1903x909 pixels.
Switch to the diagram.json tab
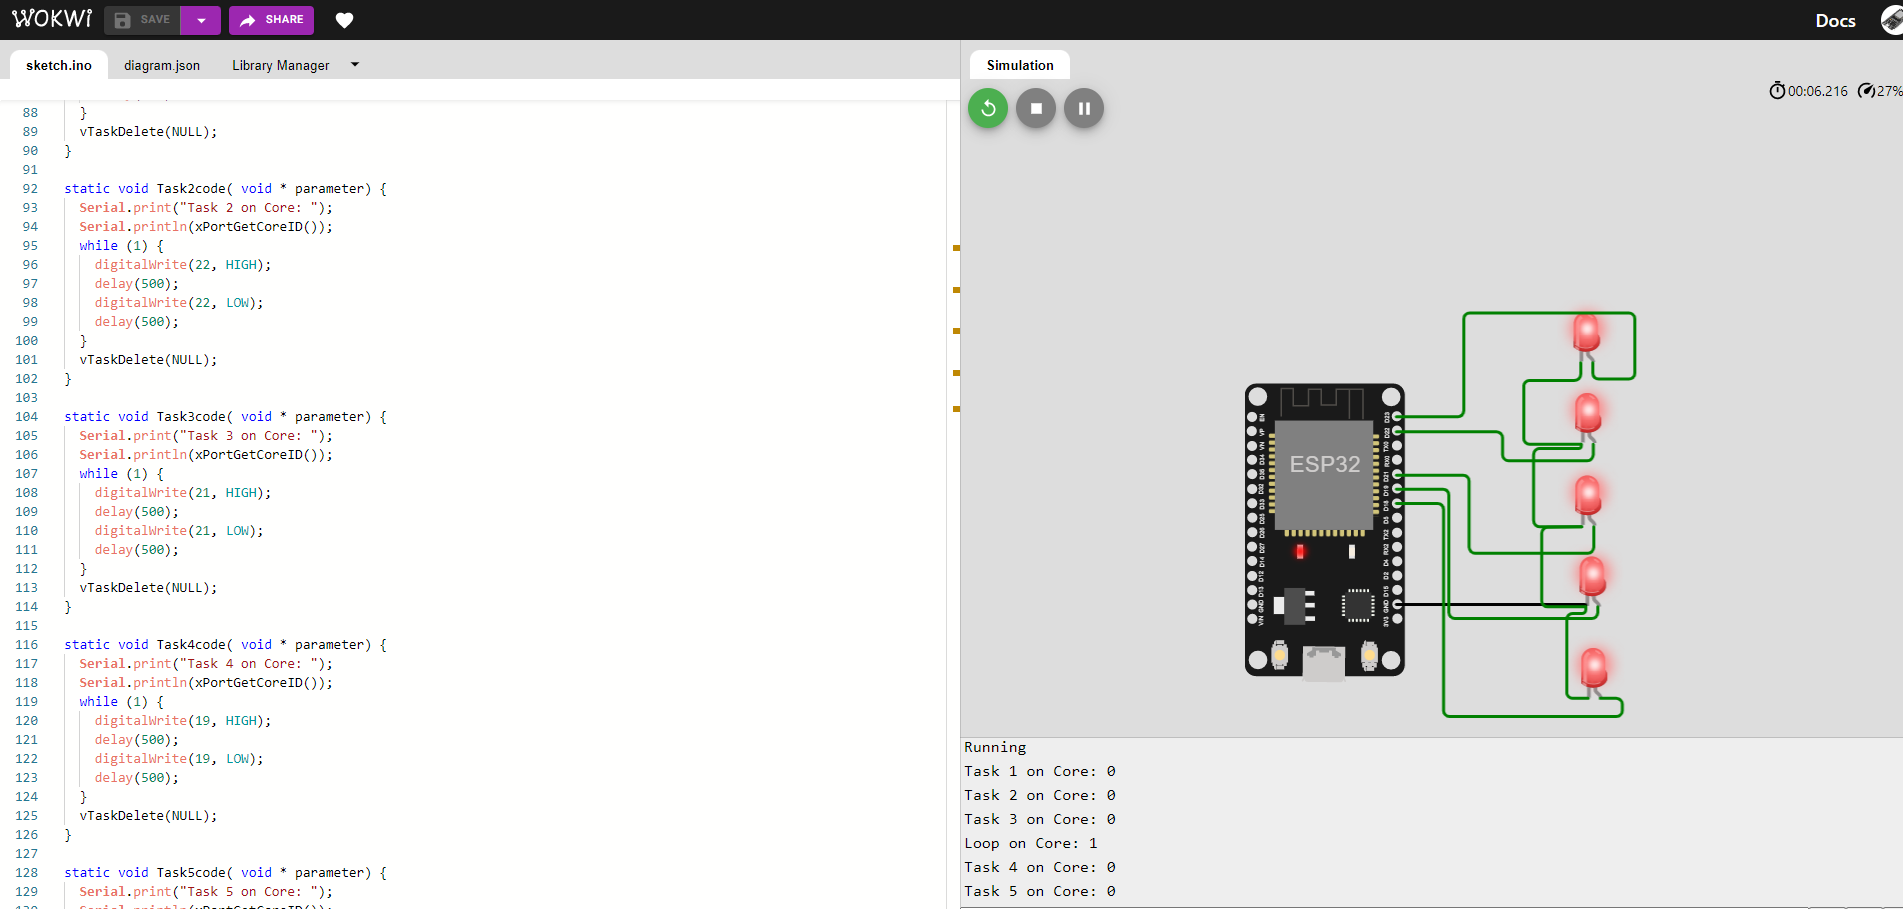point(162,65)
